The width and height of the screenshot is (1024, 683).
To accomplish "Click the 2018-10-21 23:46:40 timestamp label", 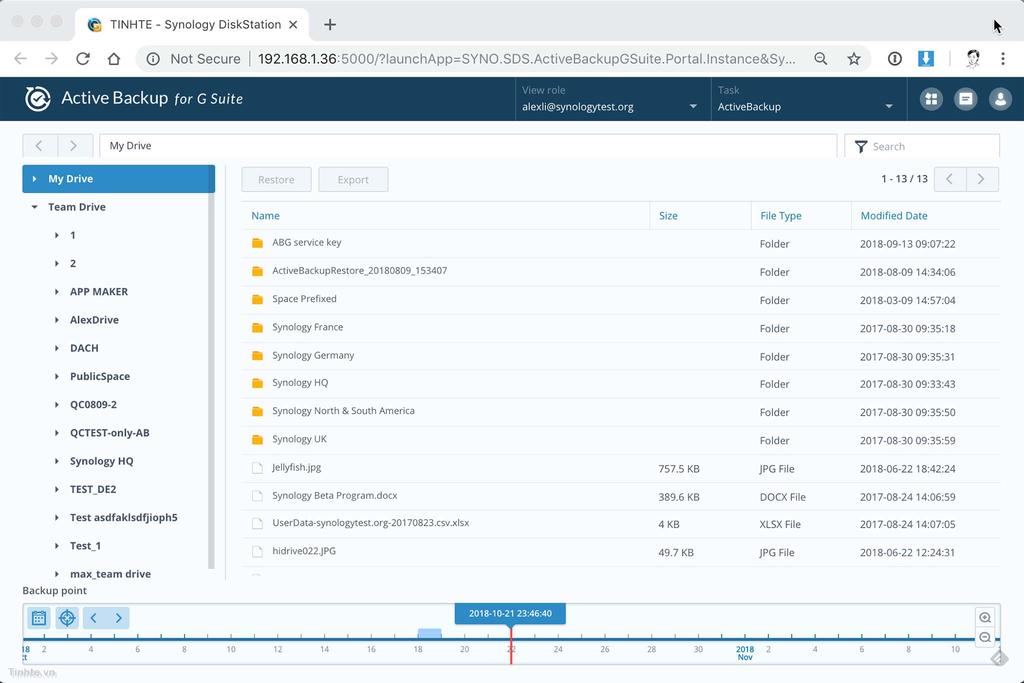I will [x=510, y=613].
